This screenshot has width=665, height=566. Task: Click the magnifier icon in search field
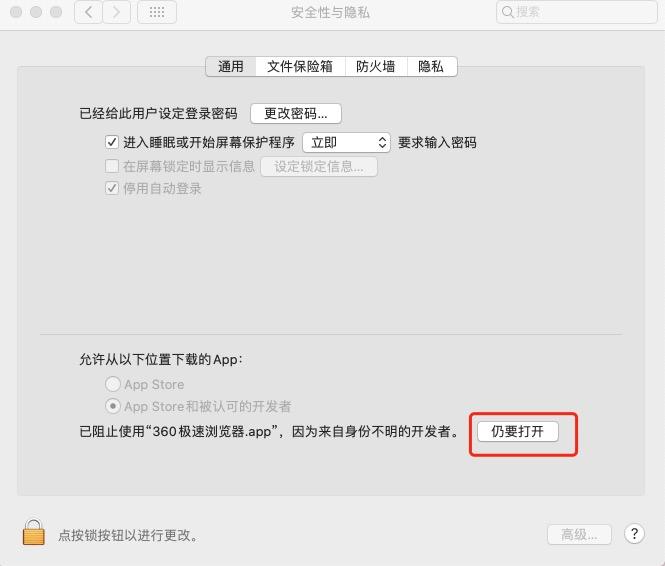point(508,12)
